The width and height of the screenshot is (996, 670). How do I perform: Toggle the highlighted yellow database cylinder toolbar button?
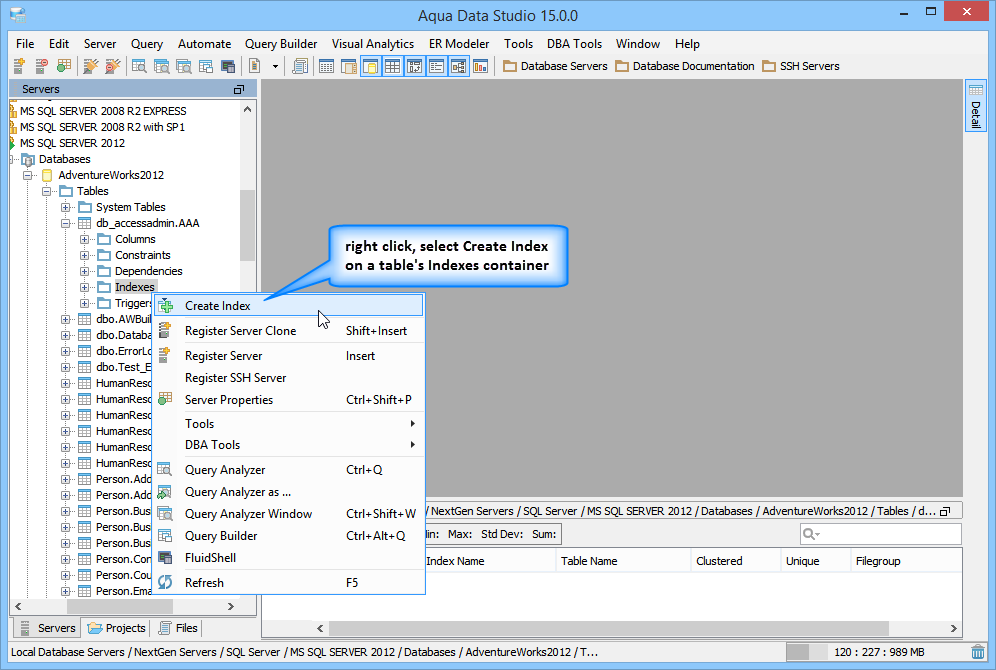pyautogui.click(x=371, y=66)
